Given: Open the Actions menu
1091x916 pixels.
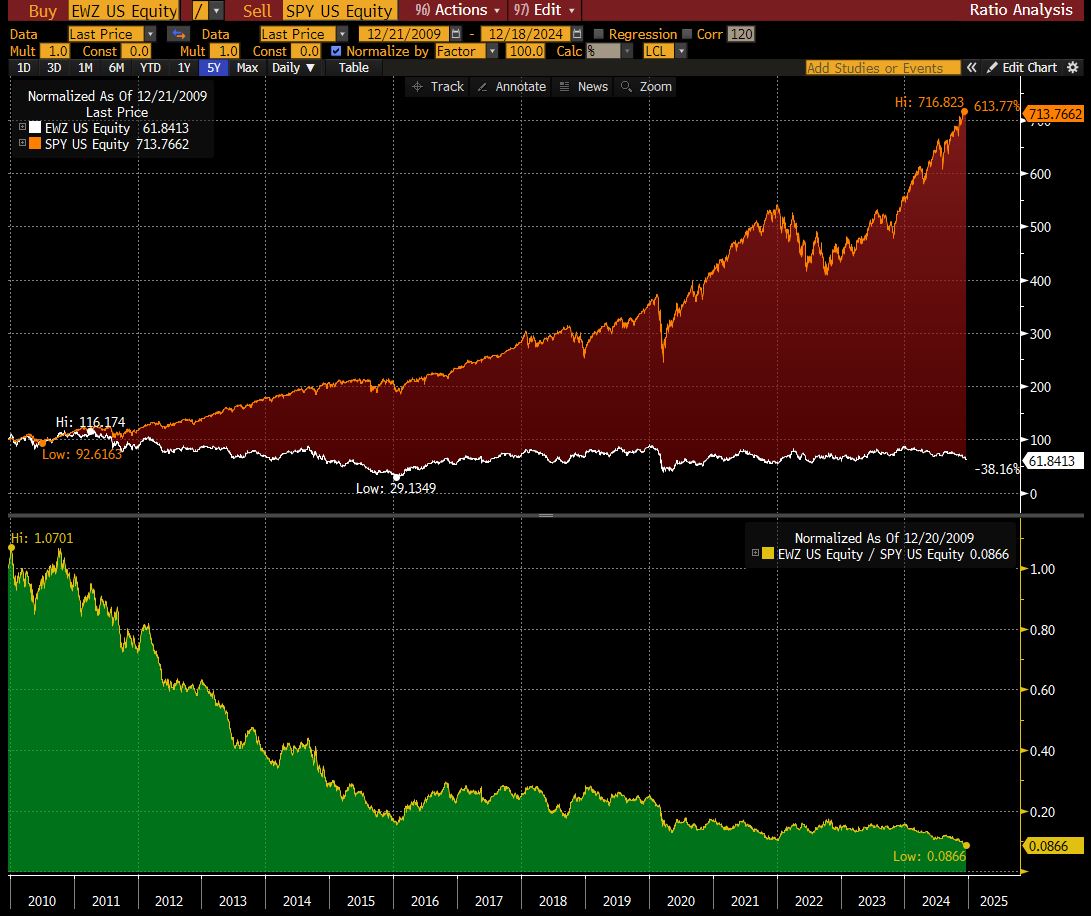Looking at the screenshot, I should click(457, 10).
